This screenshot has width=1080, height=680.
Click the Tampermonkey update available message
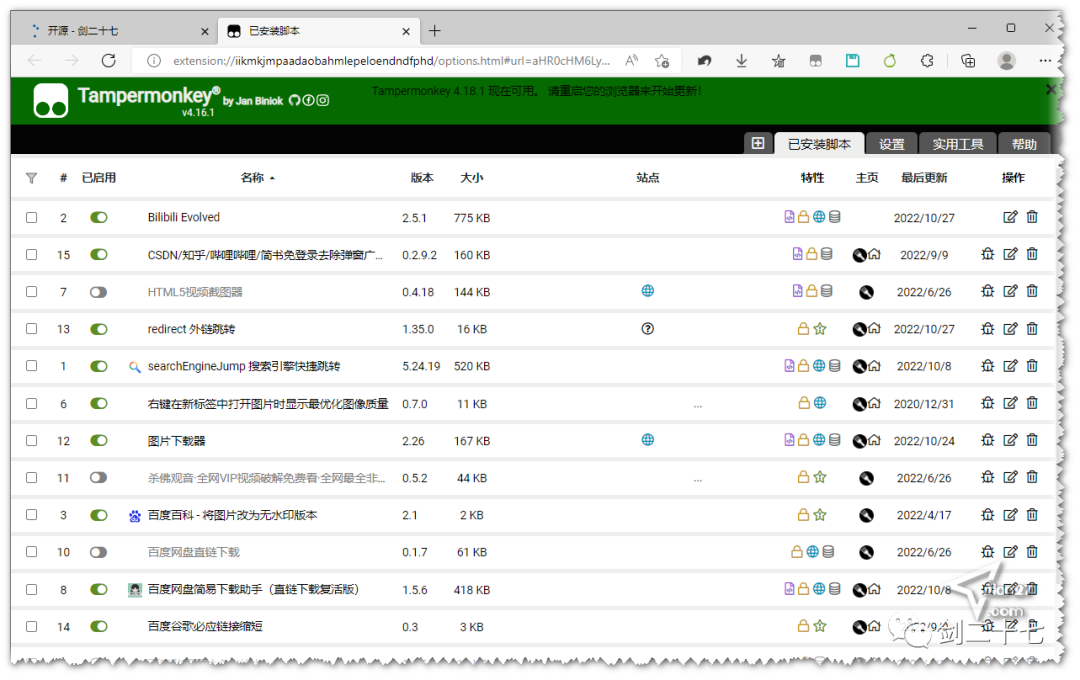click(537, 91)
